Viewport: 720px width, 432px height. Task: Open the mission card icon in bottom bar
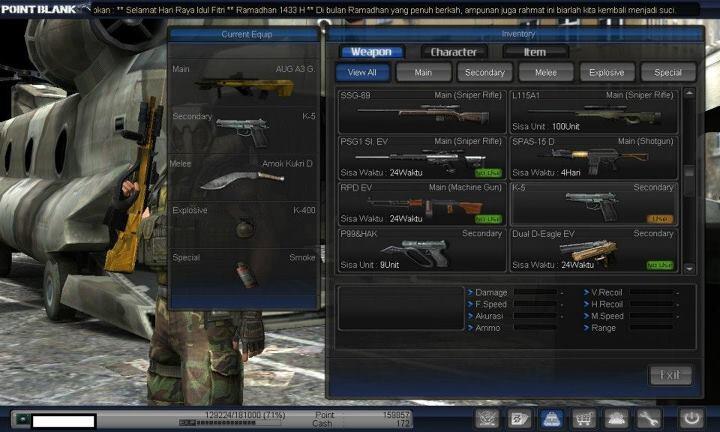pyautogui.click(x=519, y=419)
